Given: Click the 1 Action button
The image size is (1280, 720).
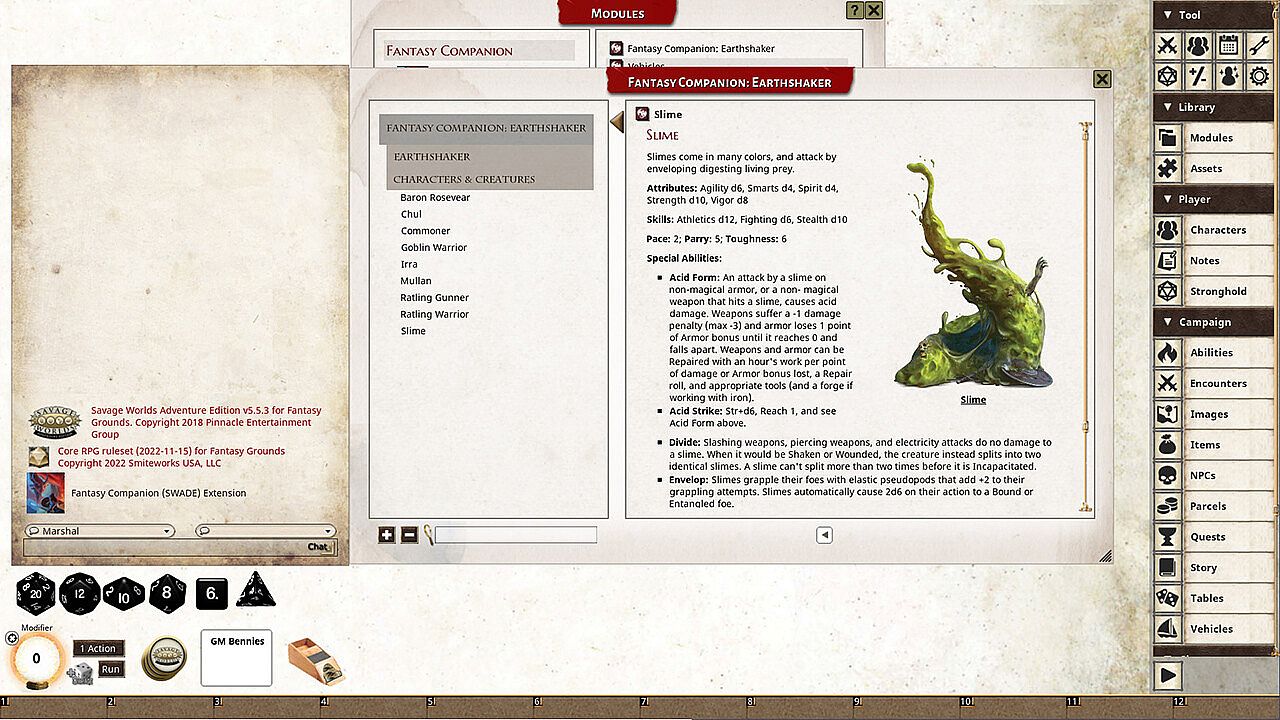Looking at the screenshot, I should (99, 648).
